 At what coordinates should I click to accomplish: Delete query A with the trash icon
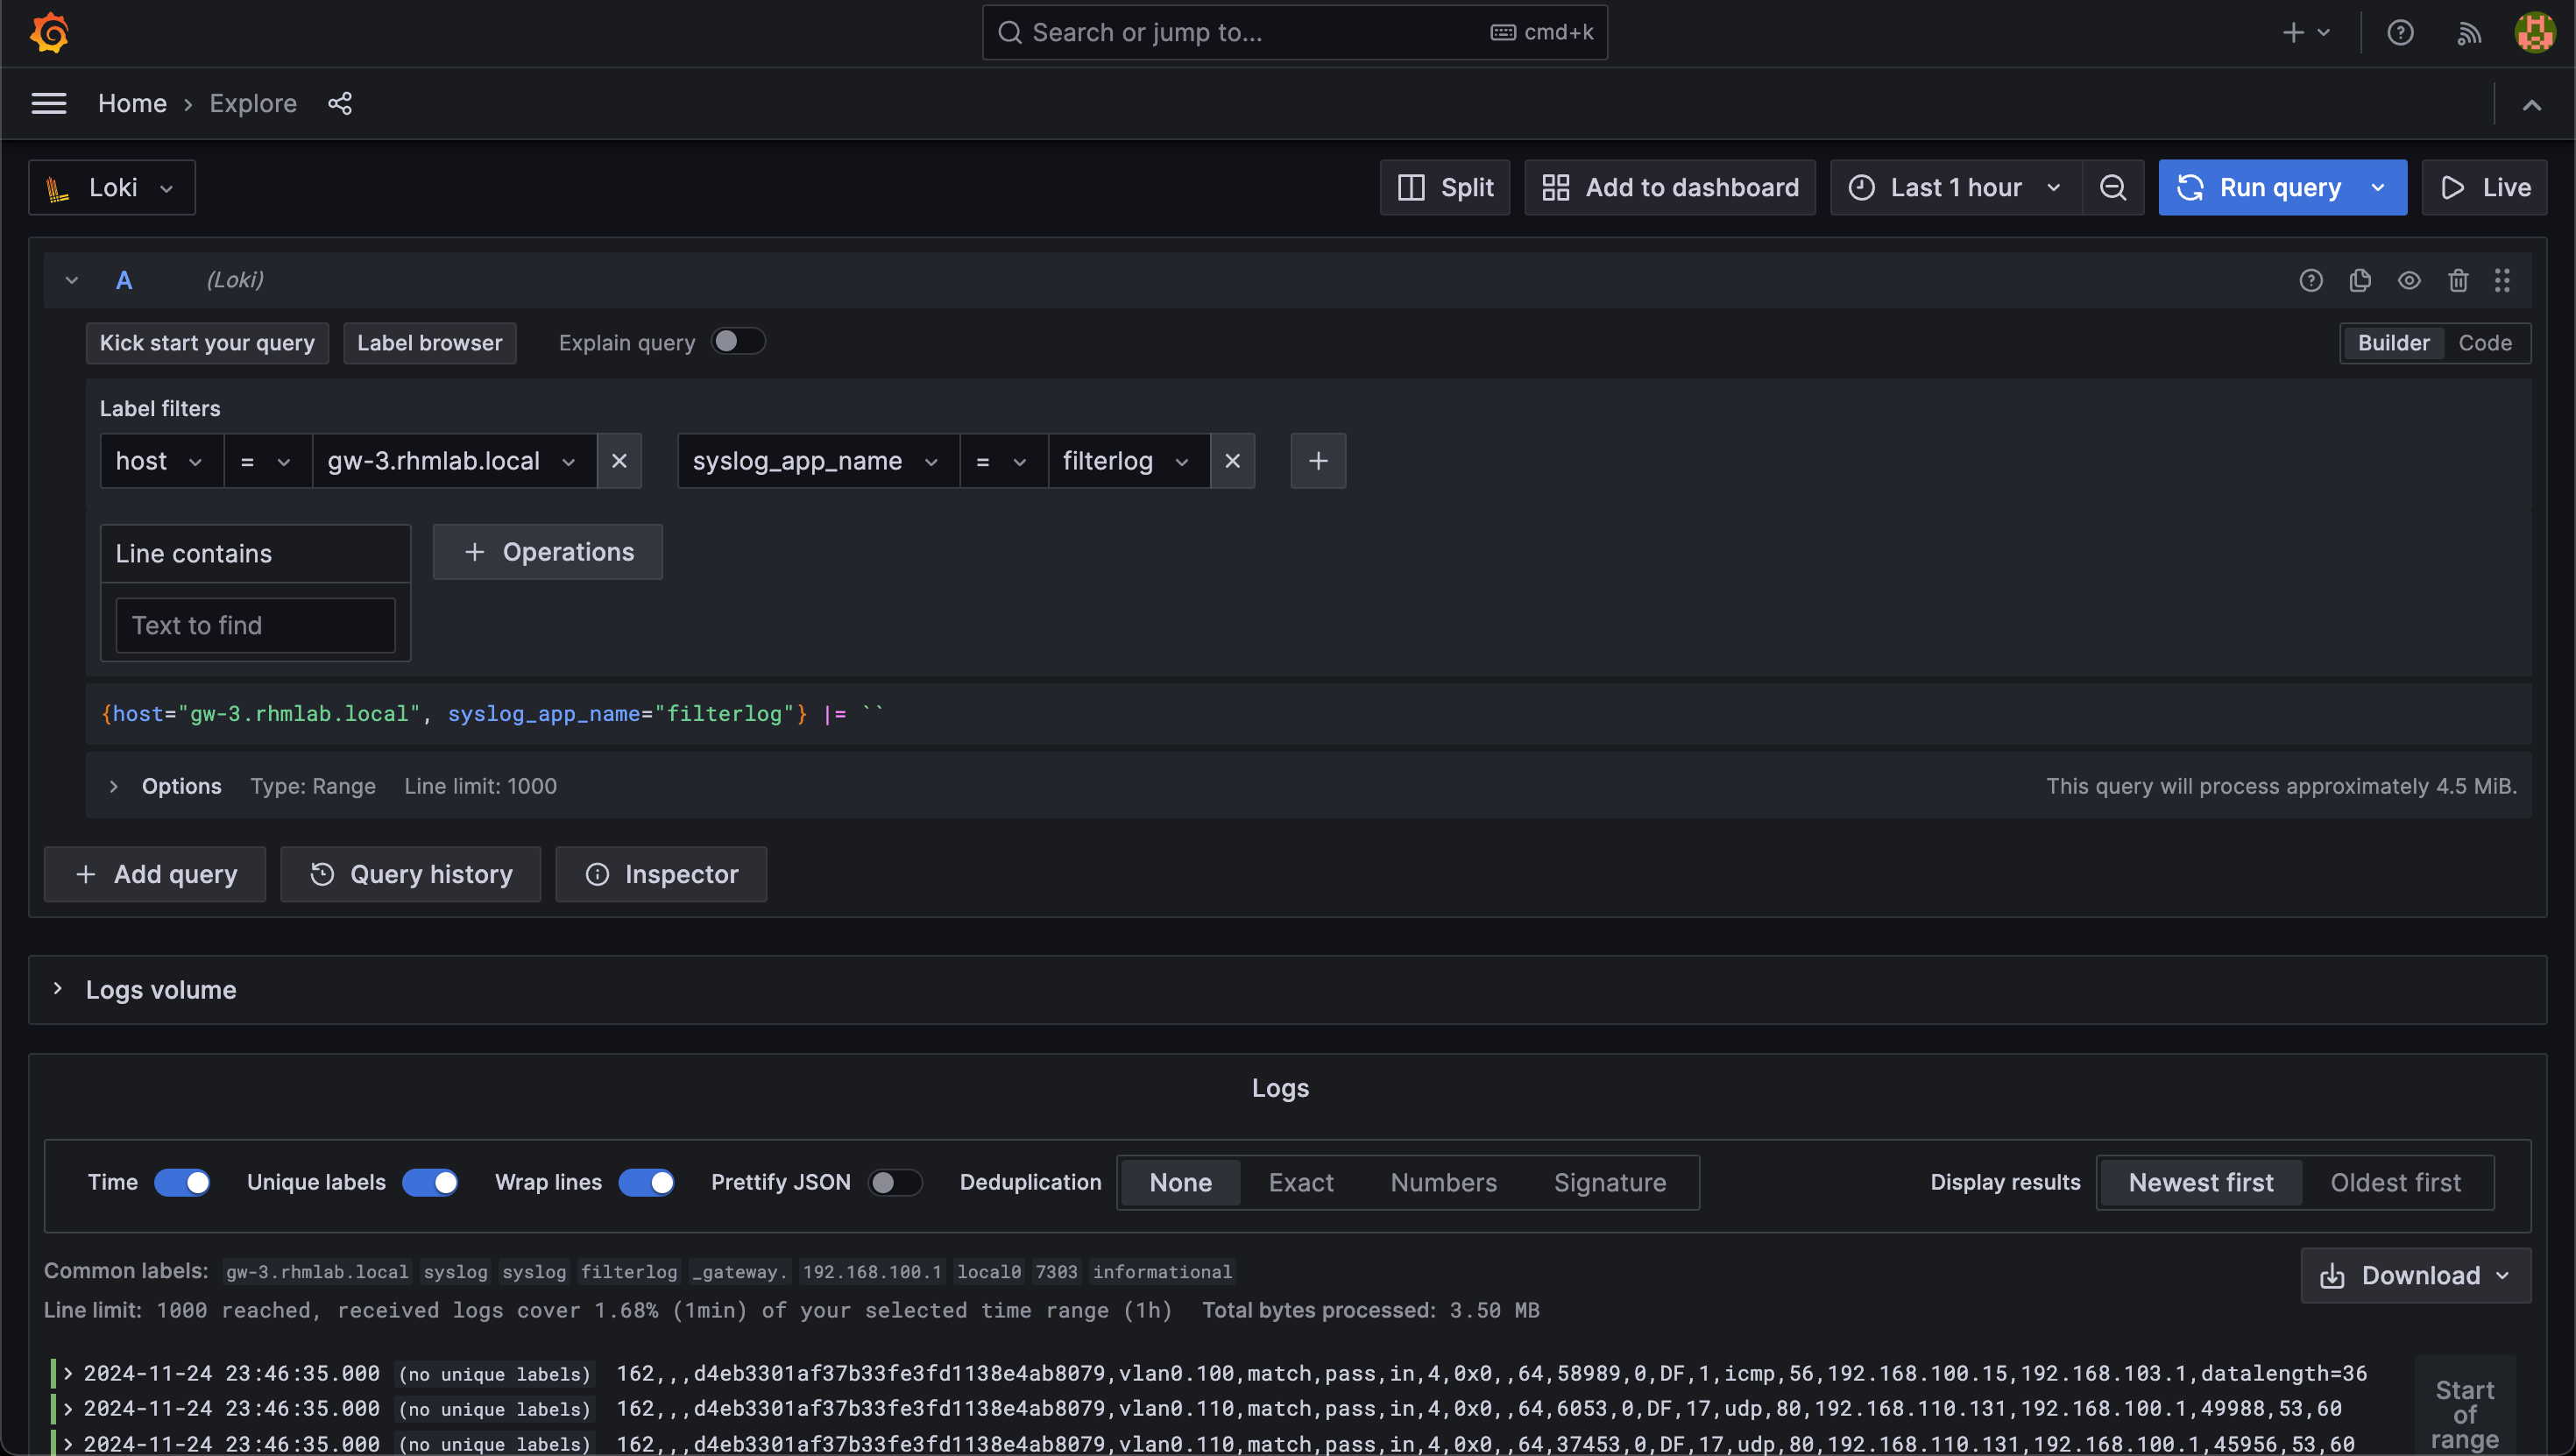coord(2458,281)
